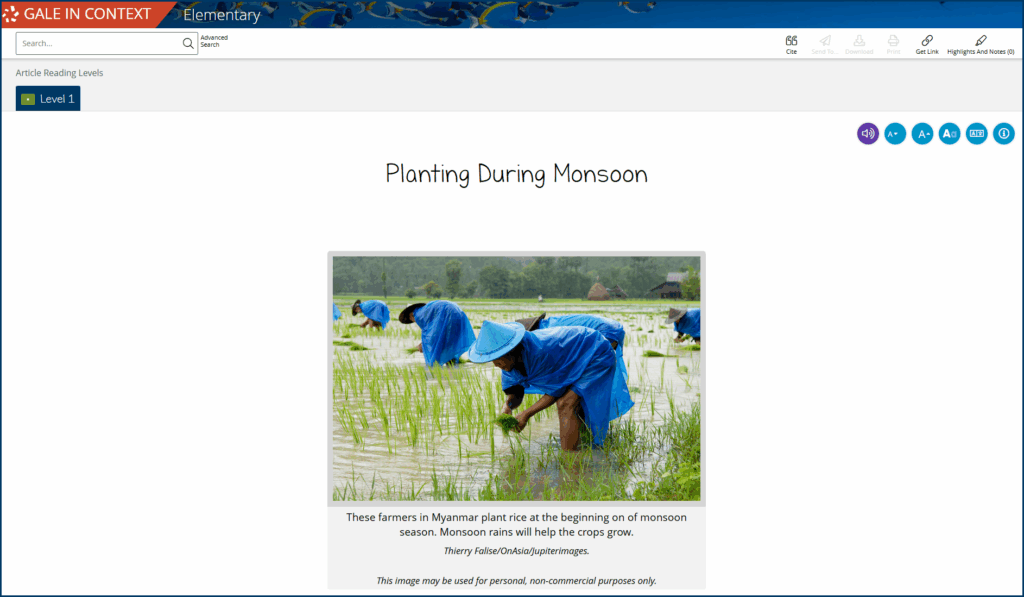Click the Cite quotation icon

tap(791, 41)
